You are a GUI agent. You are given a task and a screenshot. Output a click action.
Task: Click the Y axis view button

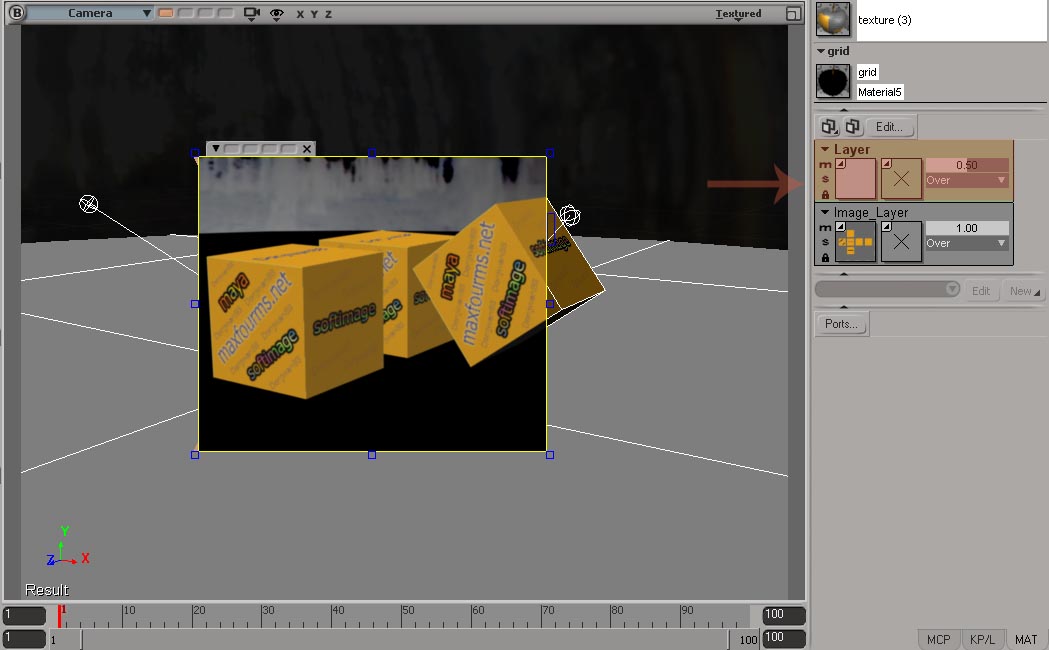[314, 14]
